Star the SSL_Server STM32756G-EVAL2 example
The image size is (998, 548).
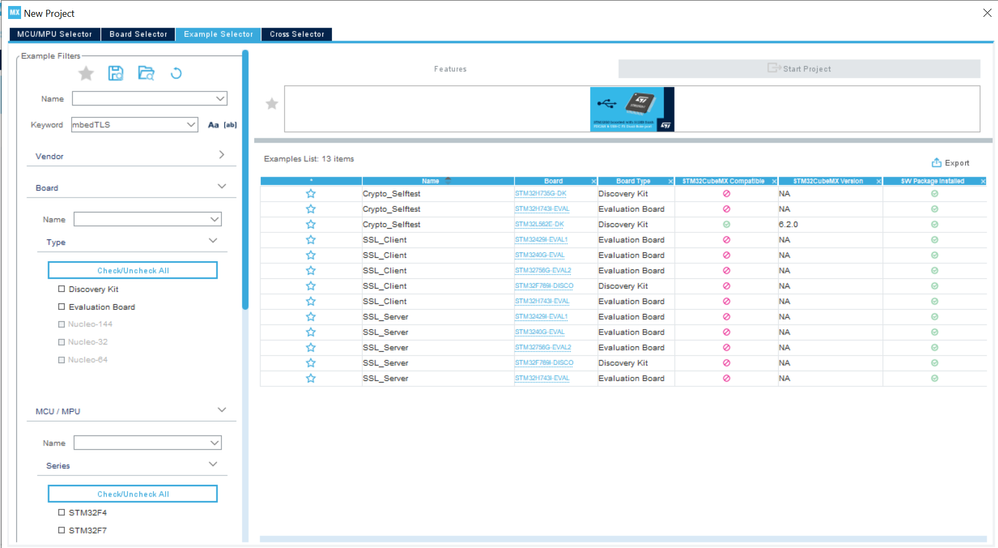coord(311,348)
